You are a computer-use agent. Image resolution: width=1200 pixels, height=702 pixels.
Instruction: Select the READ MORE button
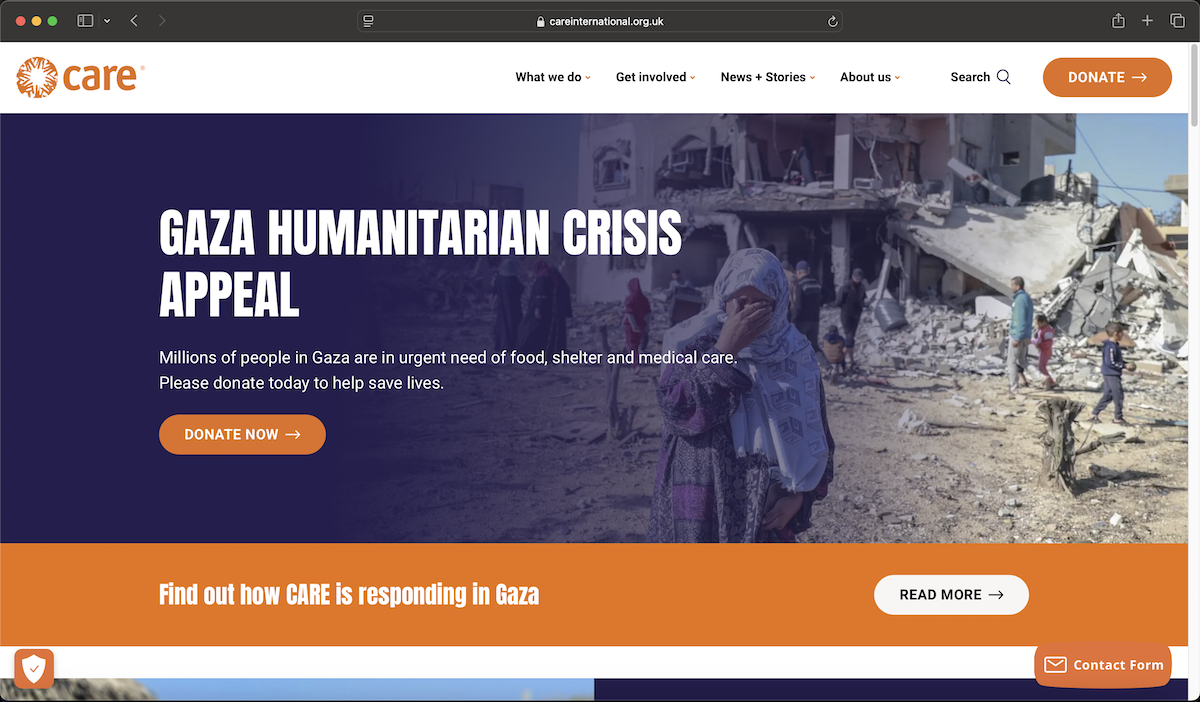click(951, 594)
